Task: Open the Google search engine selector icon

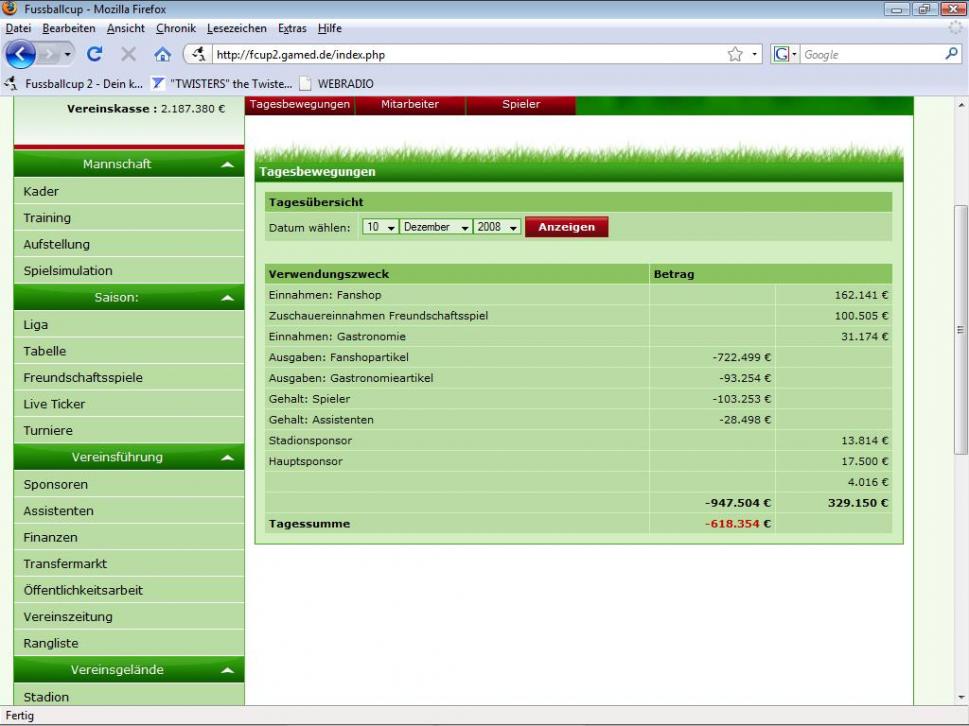Action: (x=784, y=54)
